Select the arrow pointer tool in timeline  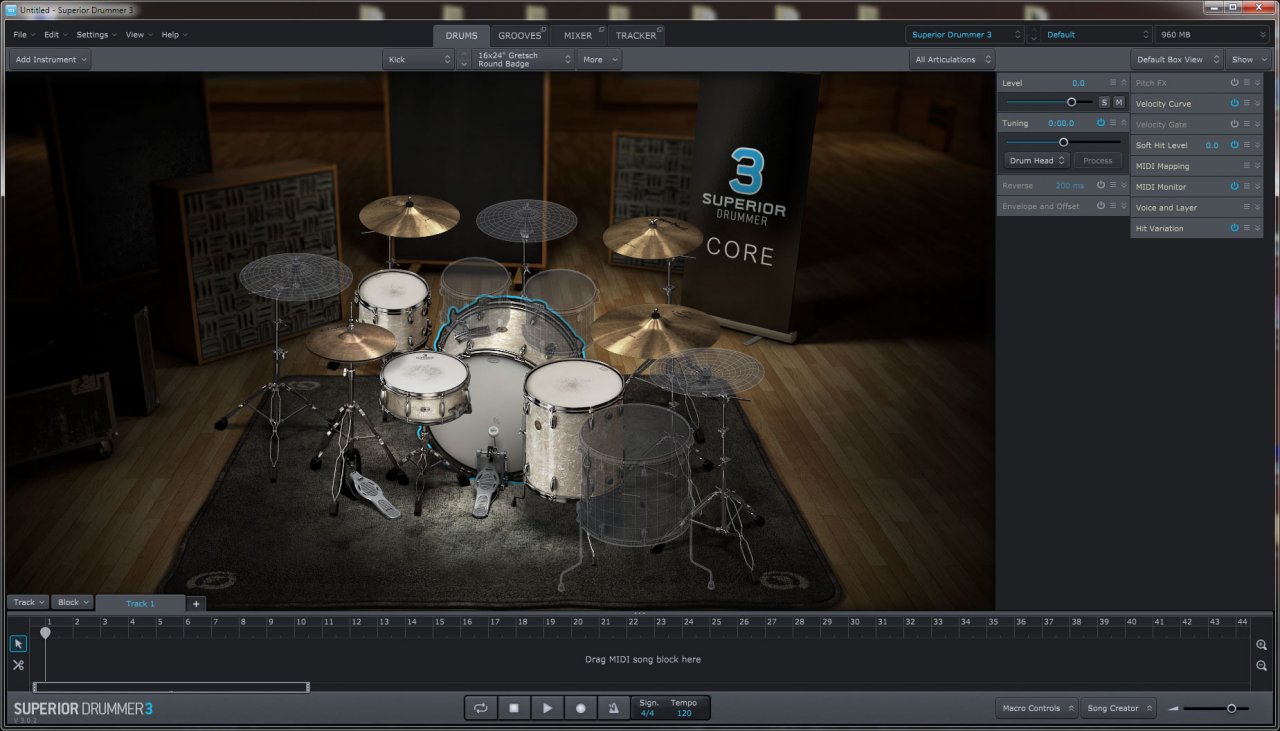18,643
